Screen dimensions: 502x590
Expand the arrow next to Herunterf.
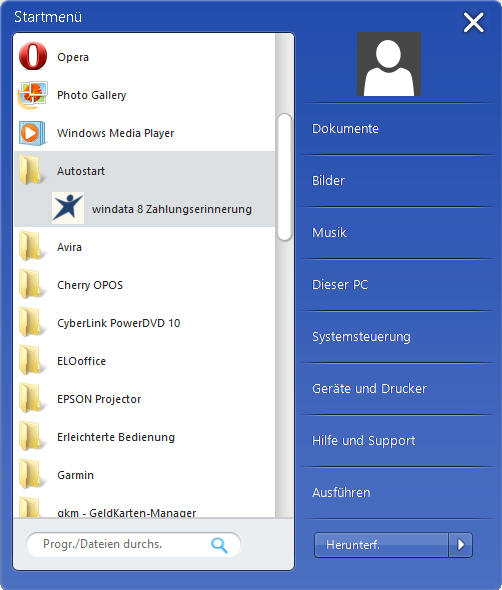[x=461, y=544]
